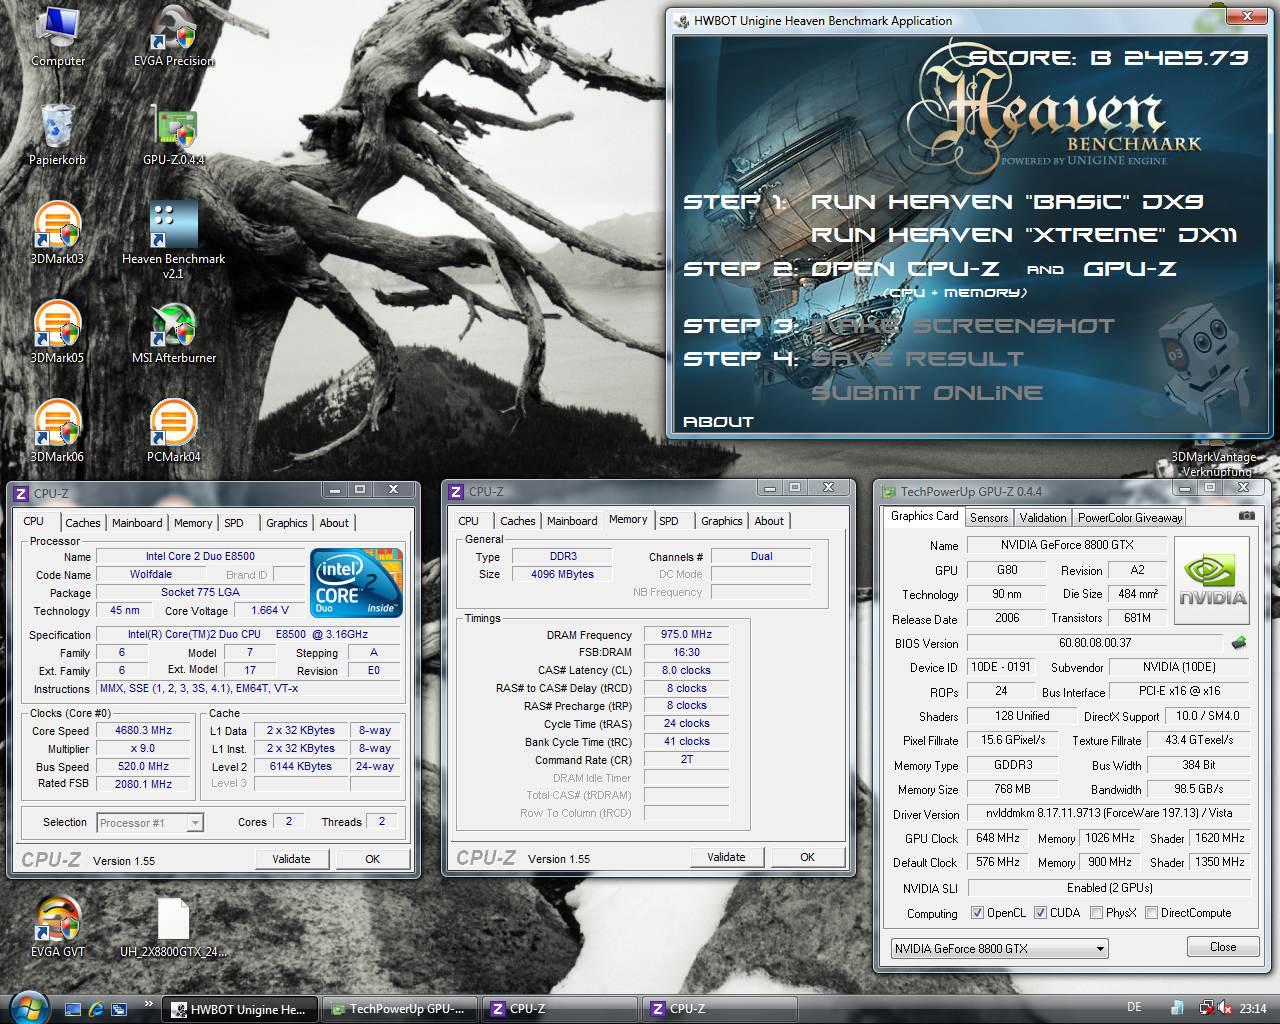
Task: Open the Computer desktop icon
Action: click(57, 36)
